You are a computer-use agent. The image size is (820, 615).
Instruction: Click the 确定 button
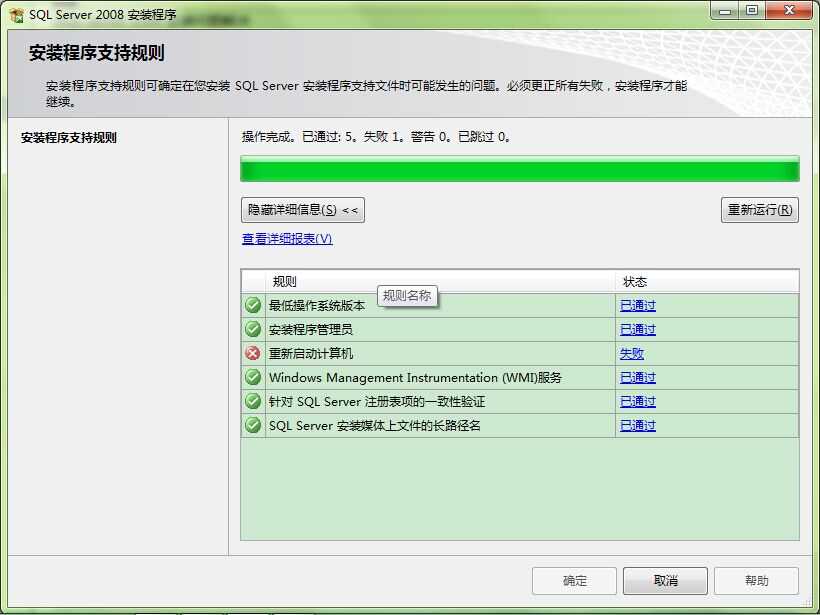(x=574, y=580)
